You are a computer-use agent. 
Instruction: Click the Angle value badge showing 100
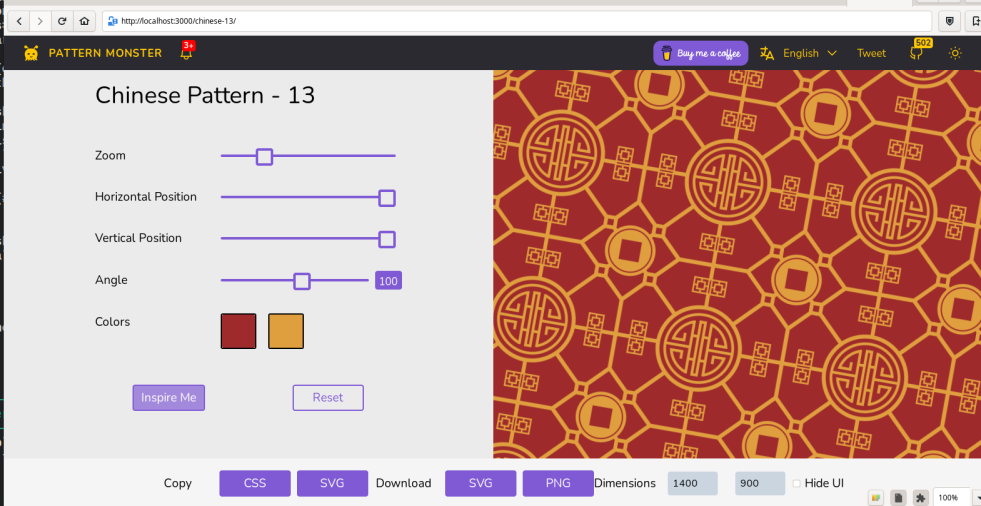[389, 281]
